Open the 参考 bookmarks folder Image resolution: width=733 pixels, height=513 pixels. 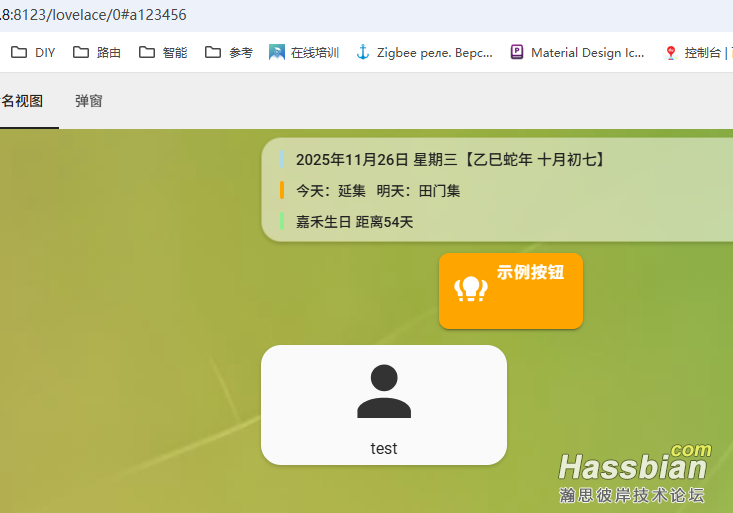coord(229,52)
